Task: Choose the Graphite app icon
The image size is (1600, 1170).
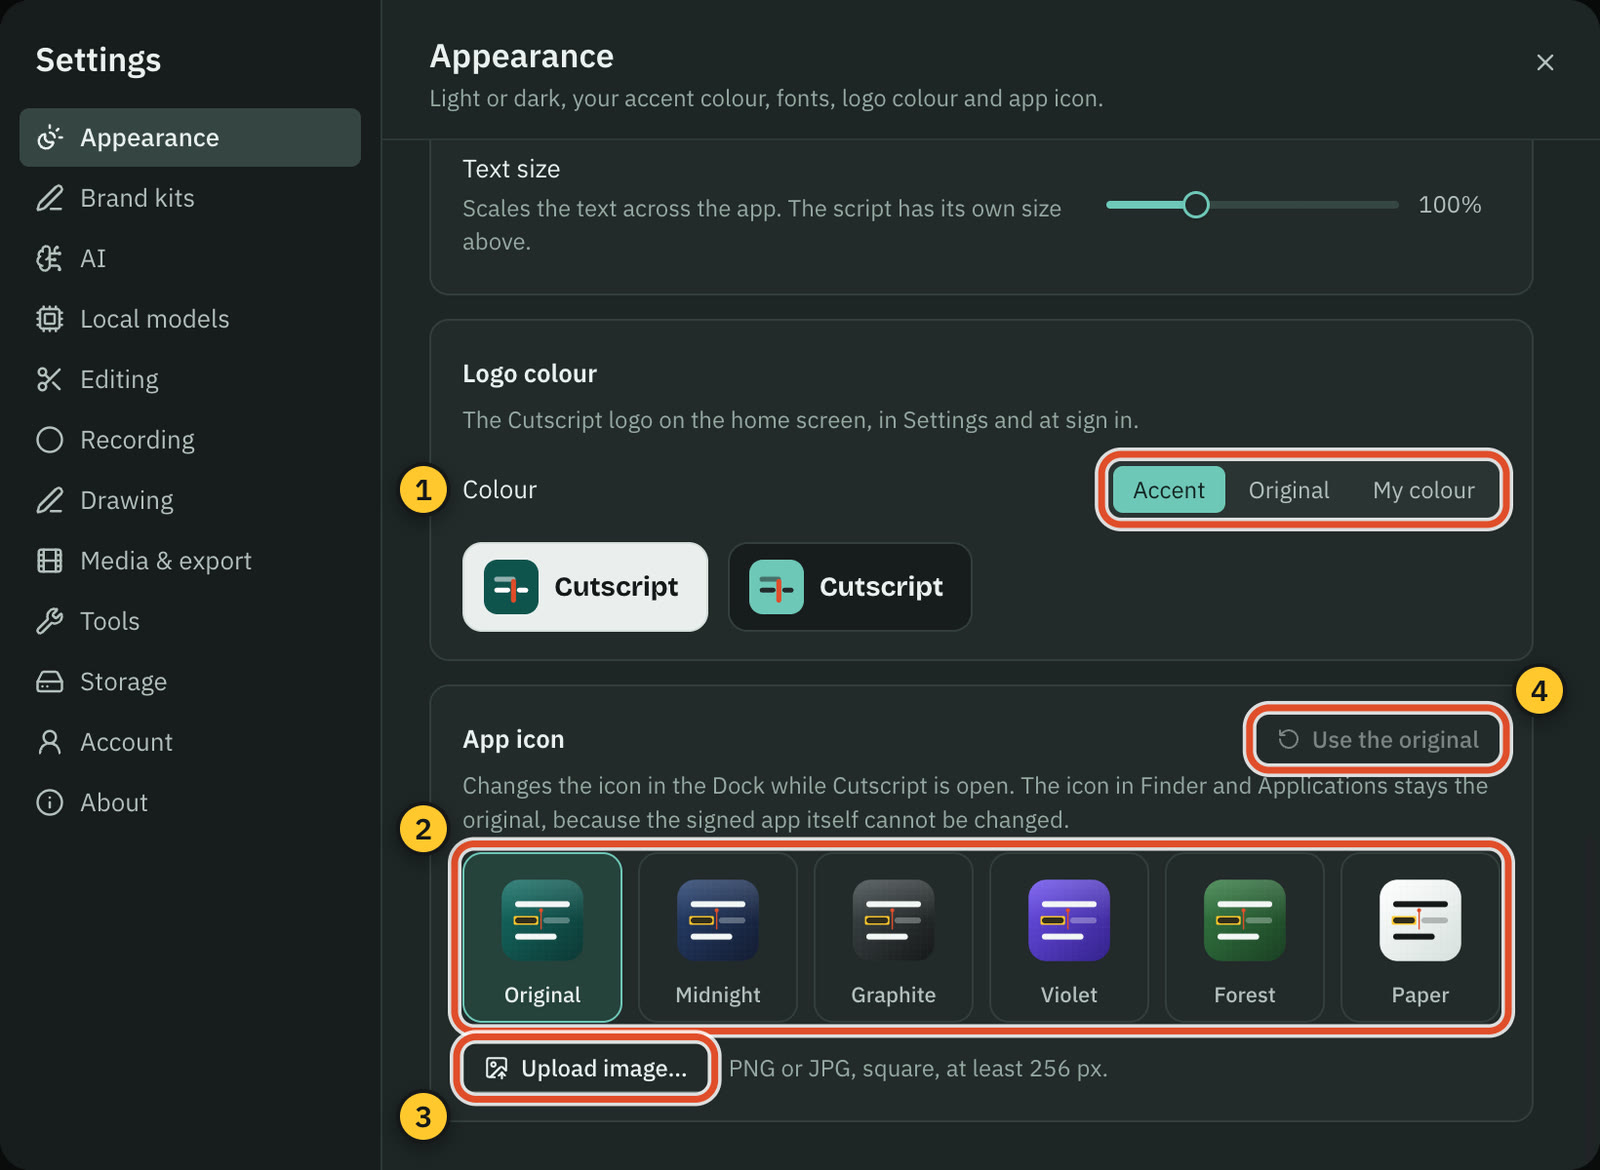Action: click(893, 937)
